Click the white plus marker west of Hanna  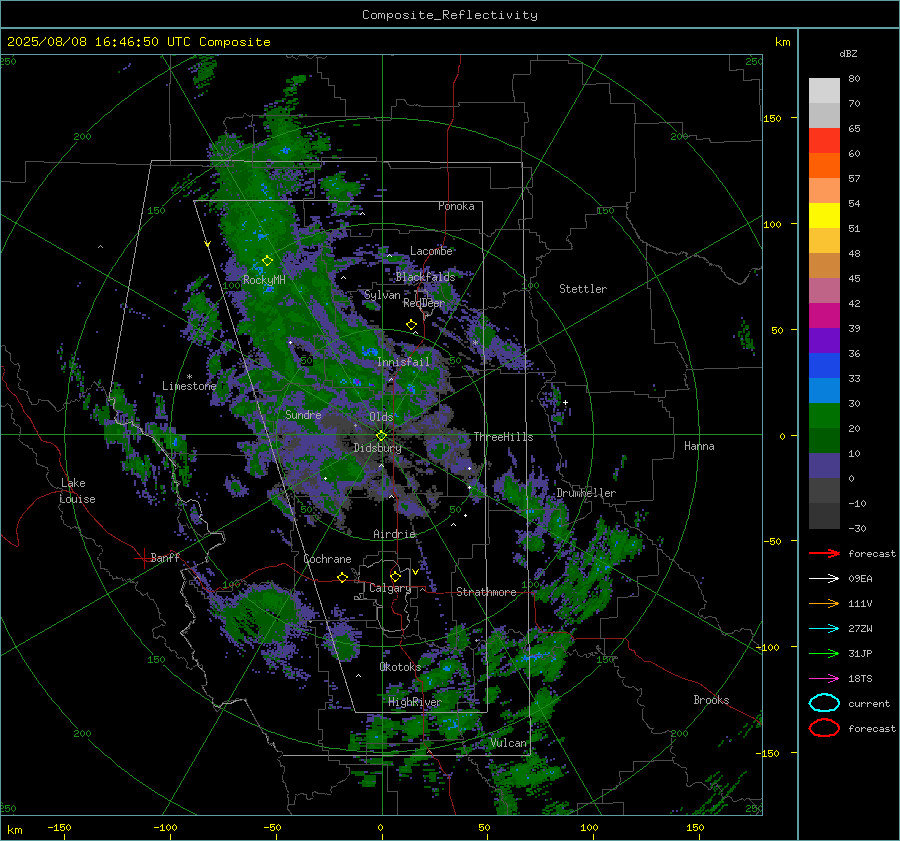(x=565, y=402)
